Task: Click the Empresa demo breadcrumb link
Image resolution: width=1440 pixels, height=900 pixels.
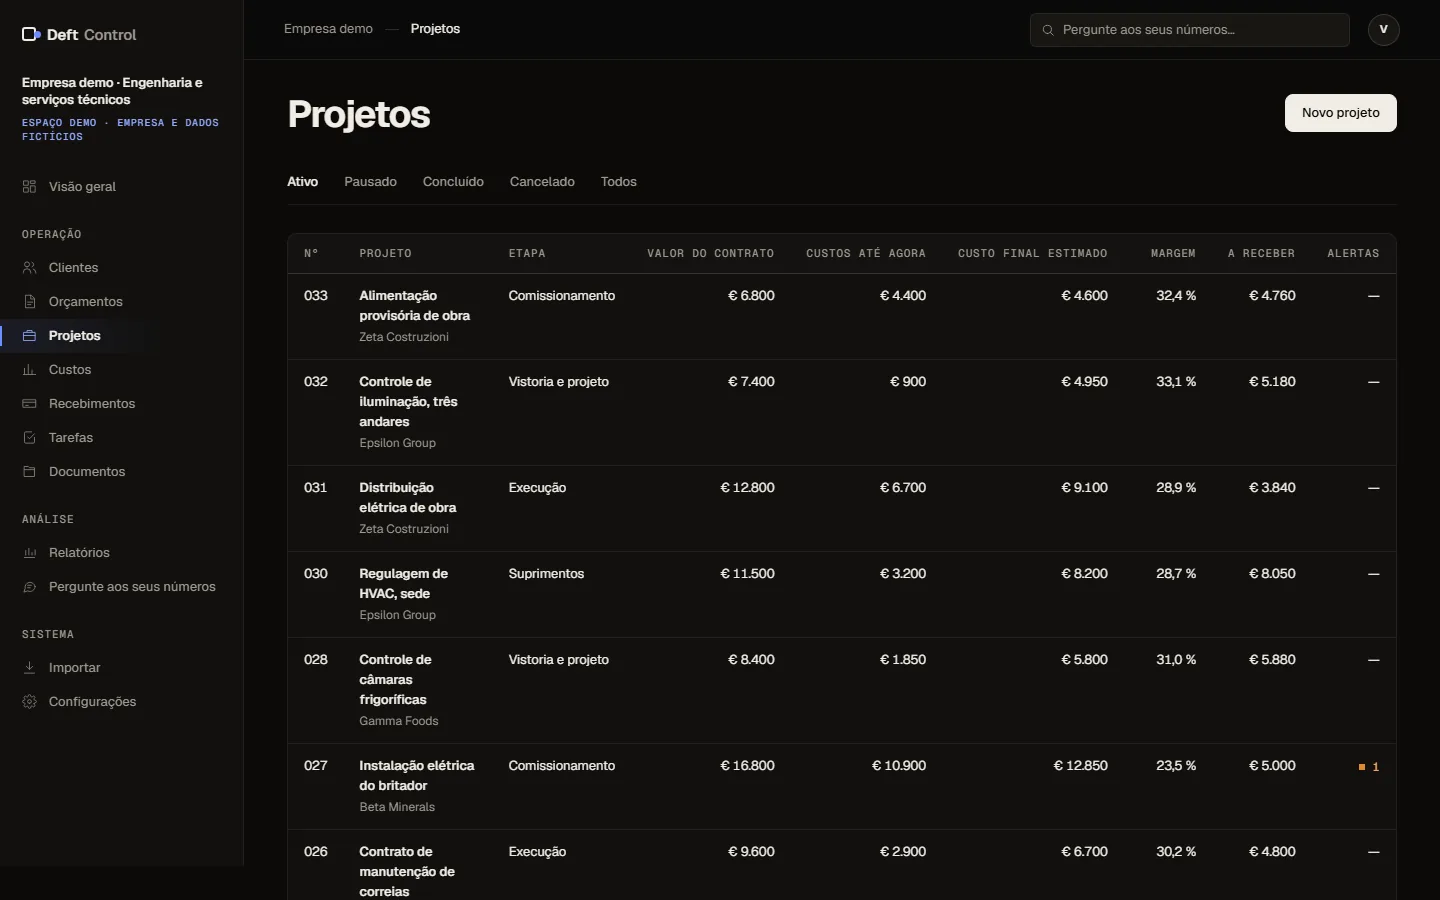Action: coord(328,29)
